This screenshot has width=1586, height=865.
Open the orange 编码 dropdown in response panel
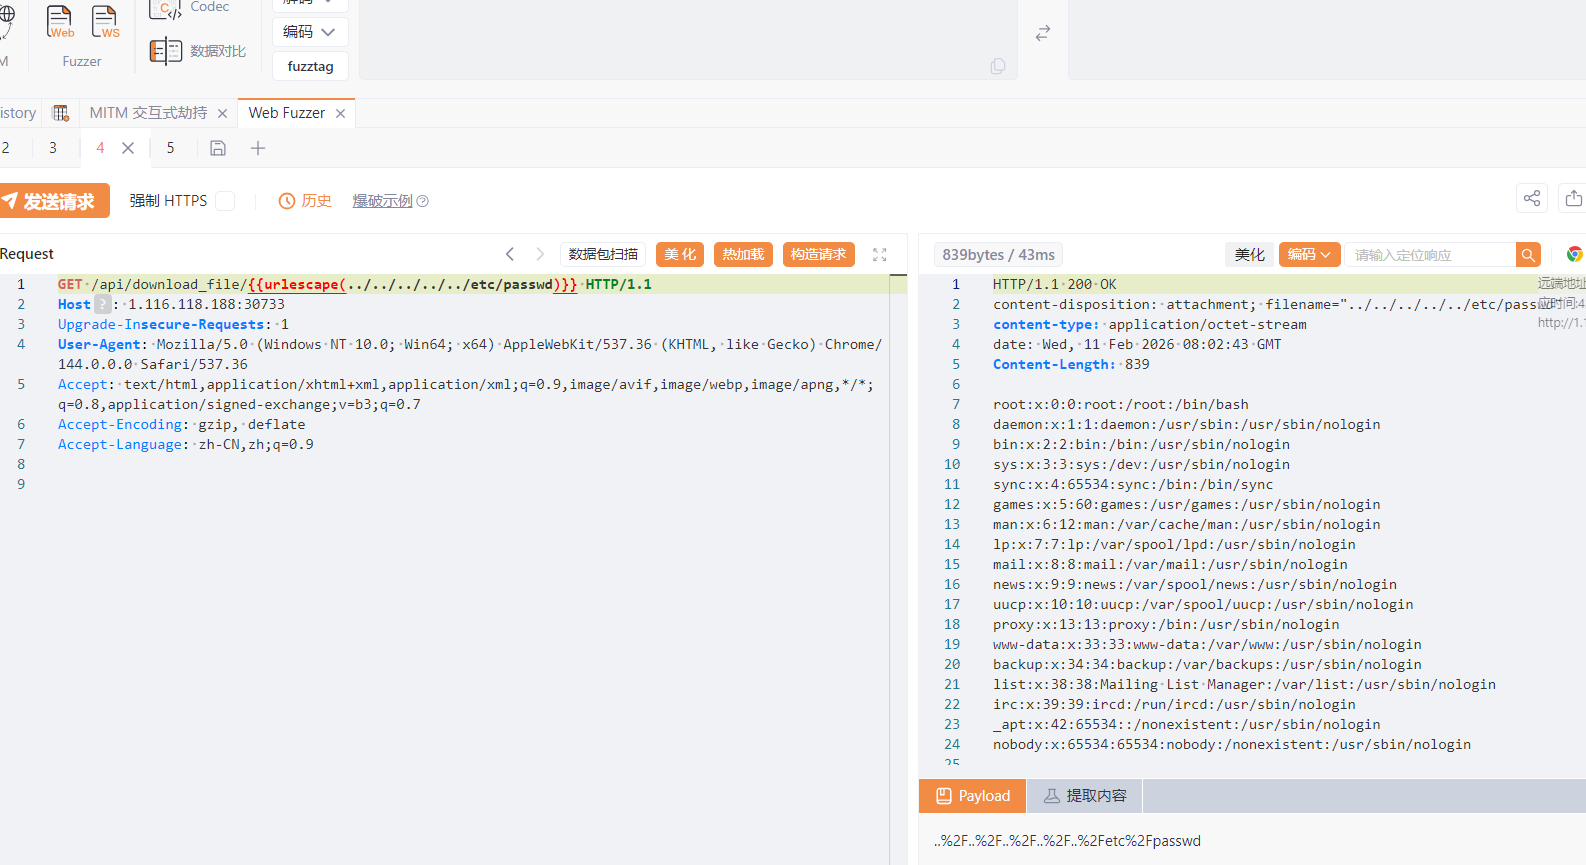[1309, 255]
